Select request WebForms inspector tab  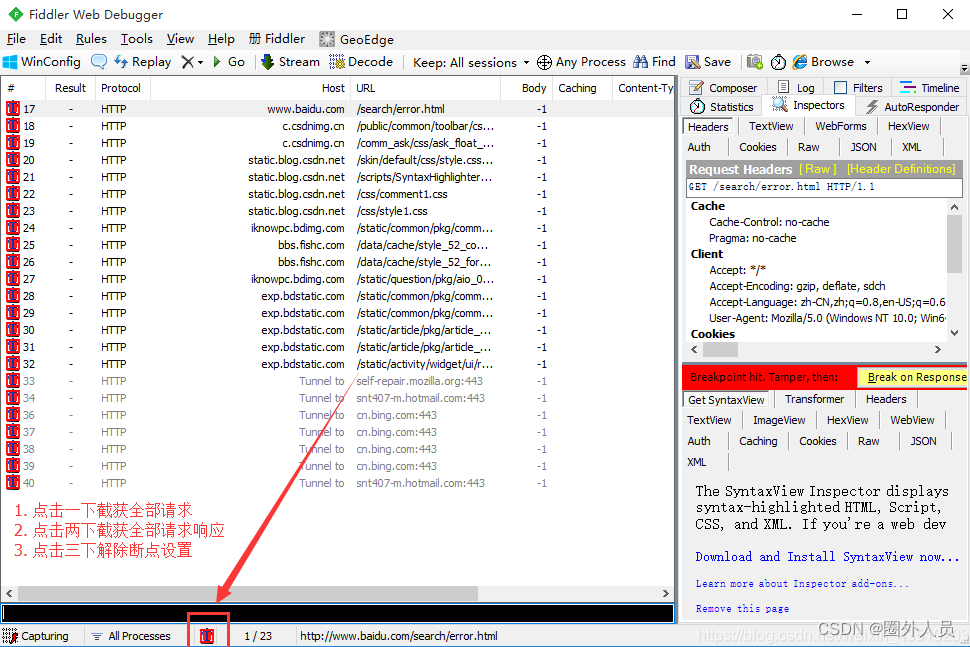840,126
